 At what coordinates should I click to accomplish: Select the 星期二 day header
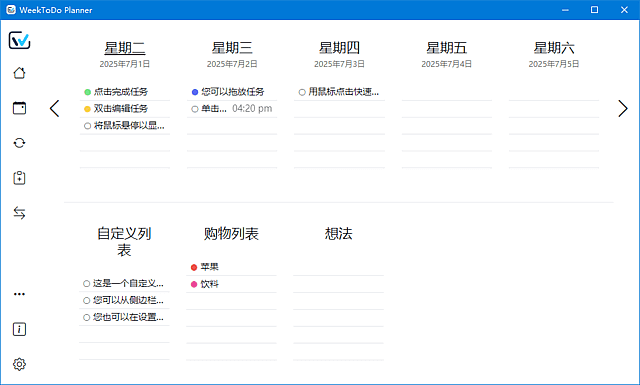125,48
